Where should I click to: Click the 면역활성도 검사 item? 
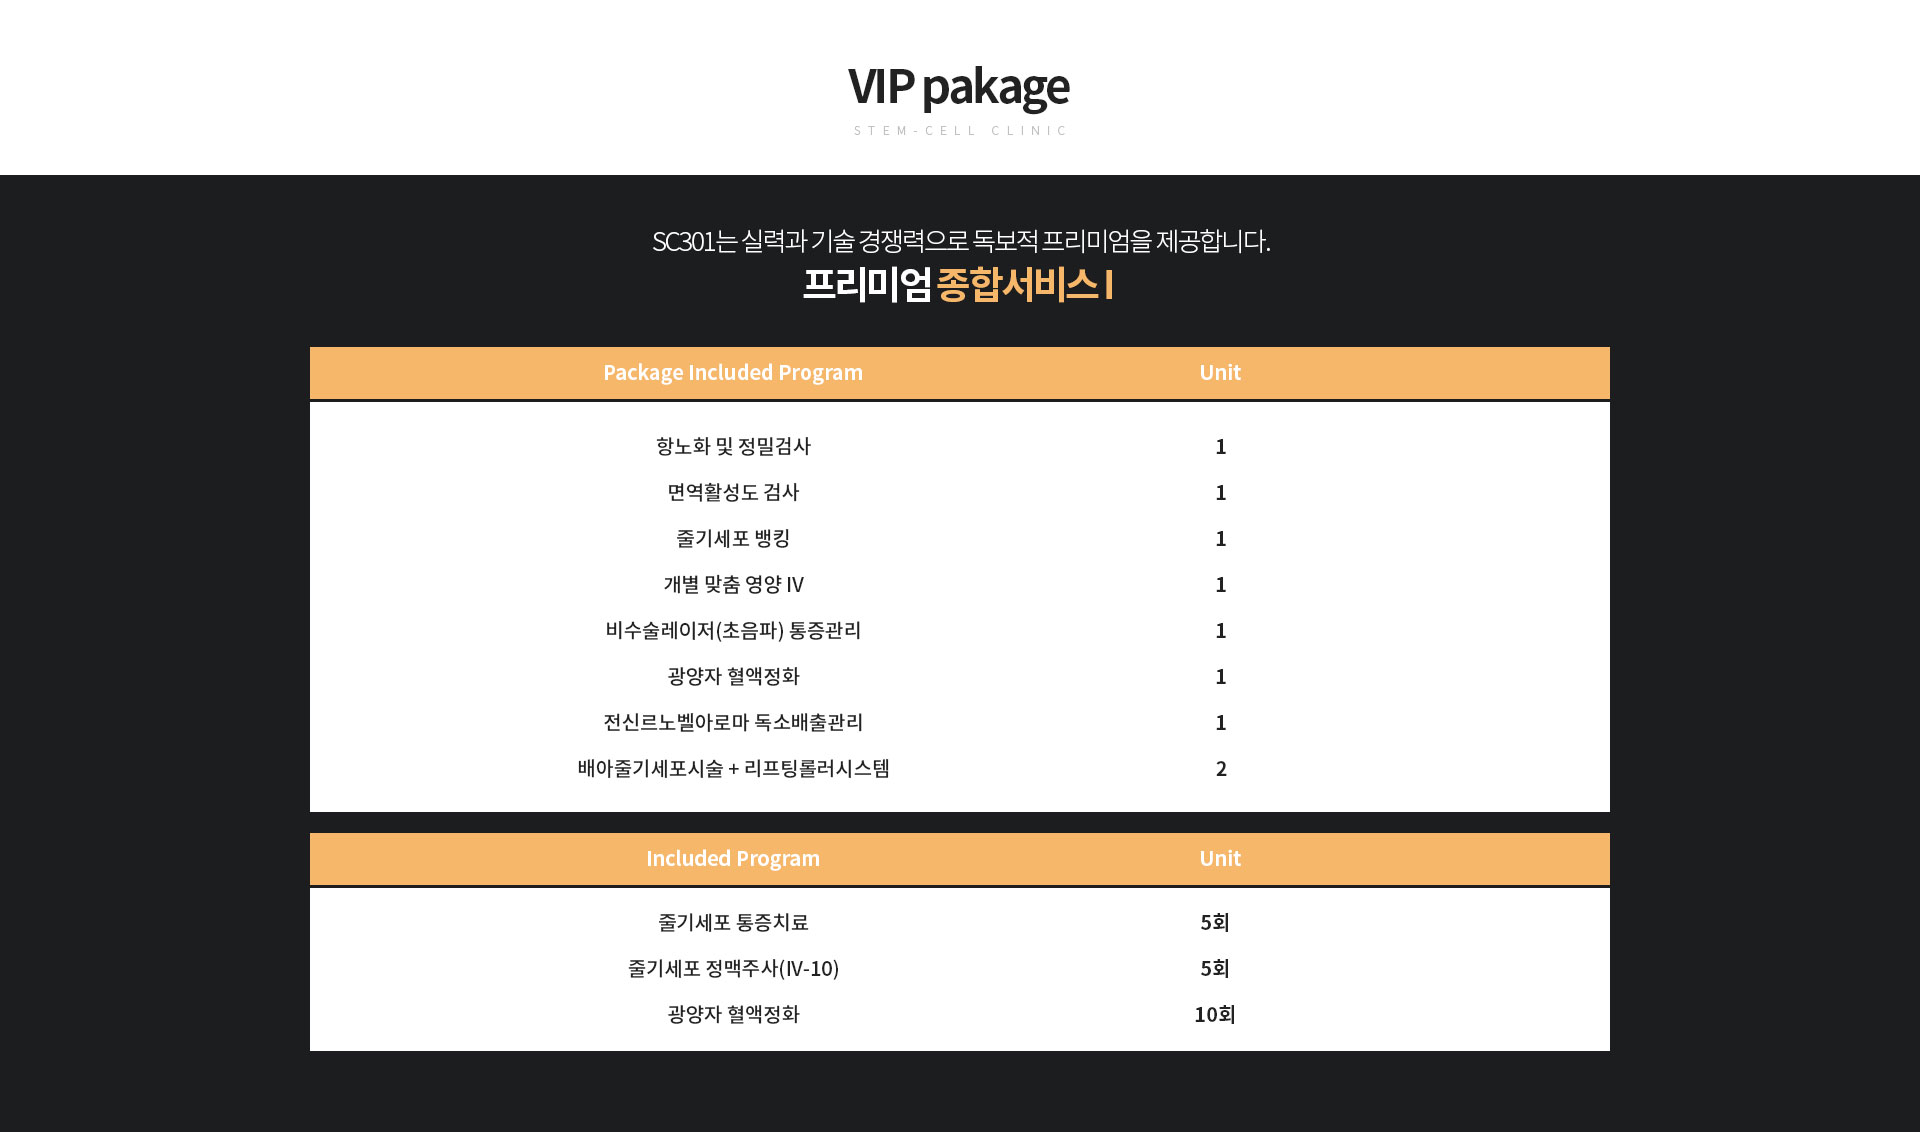tap(733, 492)
